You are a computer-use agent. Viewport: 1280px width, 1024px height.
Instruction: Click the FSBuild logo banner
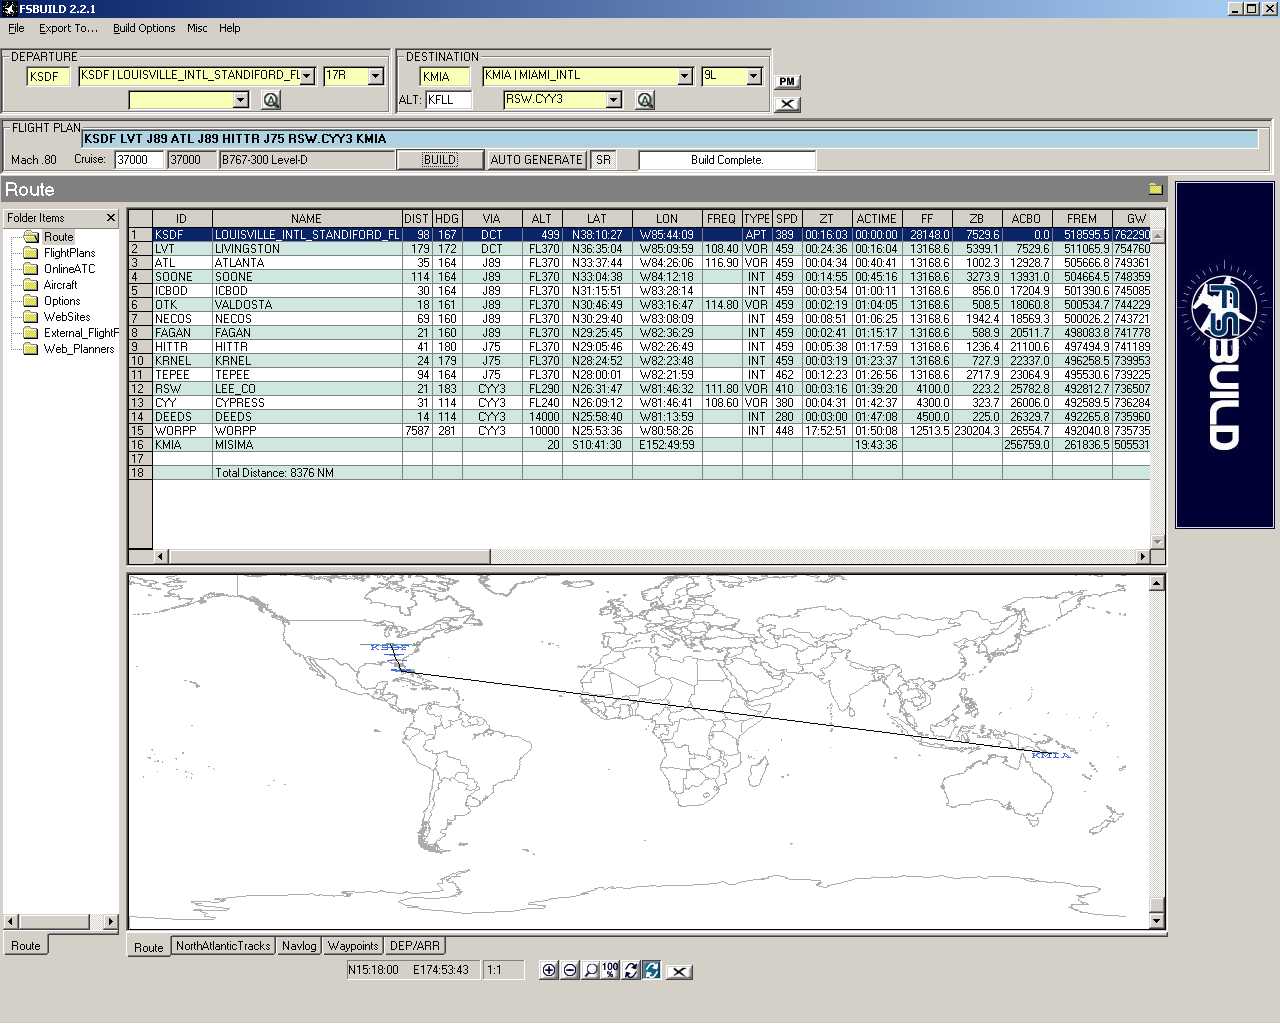[1225, 354]
